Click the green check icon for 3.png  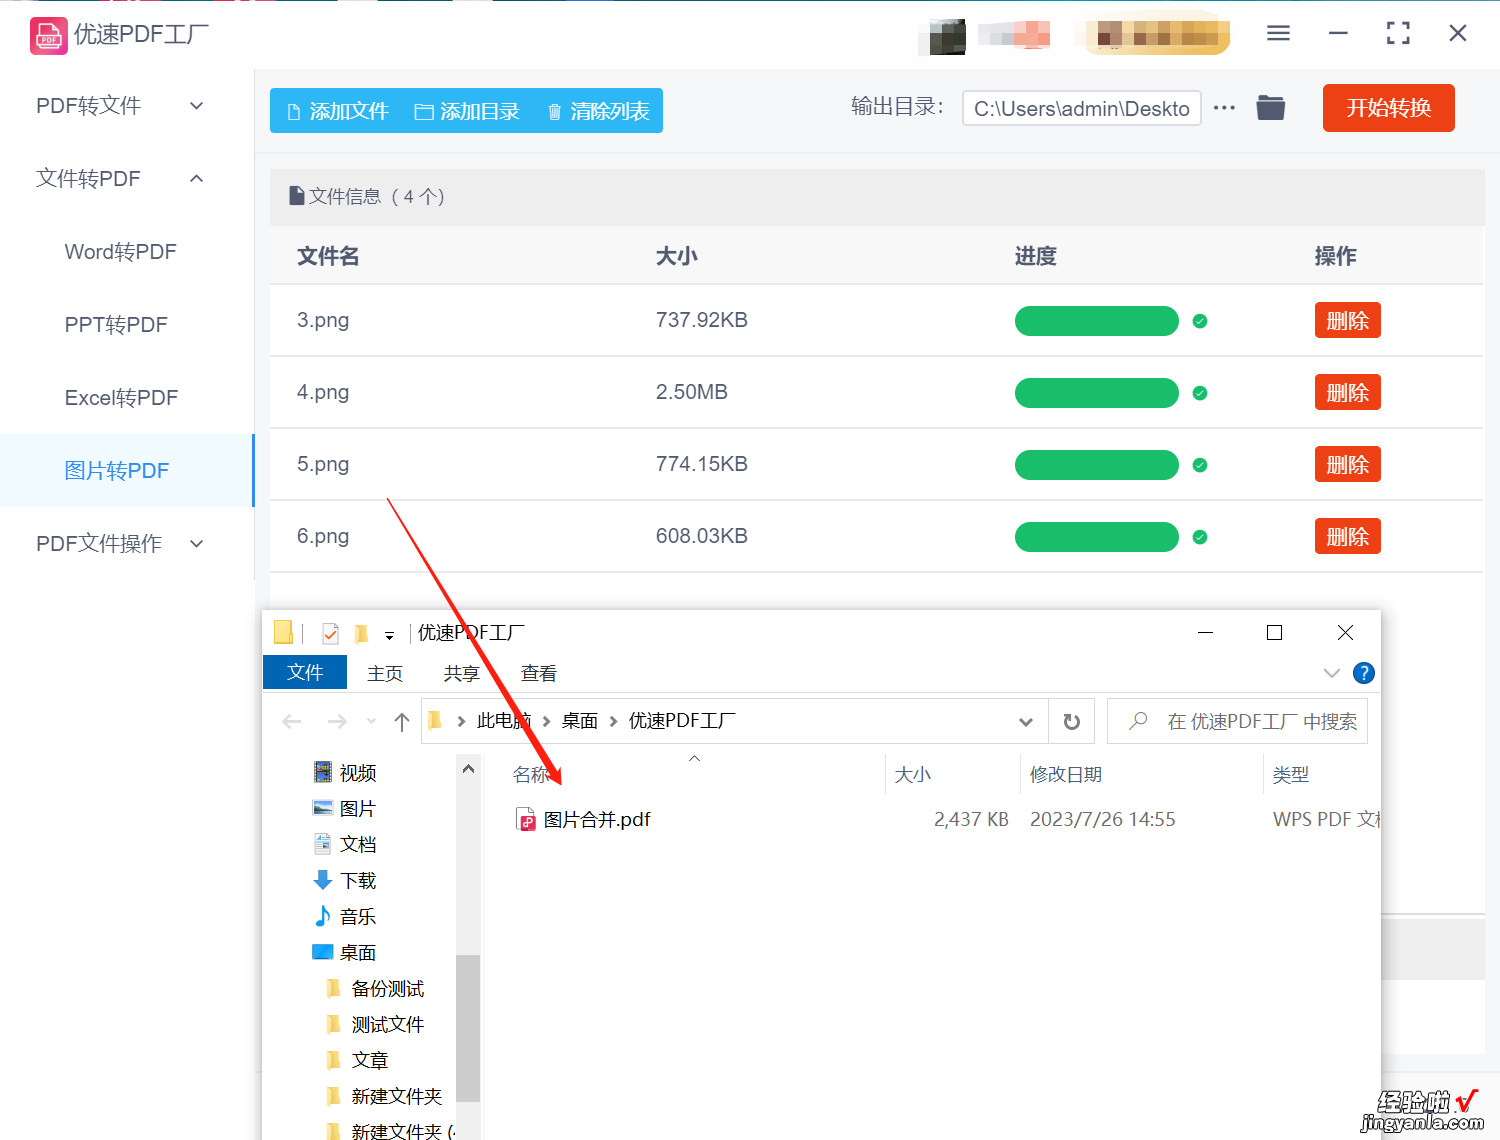(x=1200, y=321)
